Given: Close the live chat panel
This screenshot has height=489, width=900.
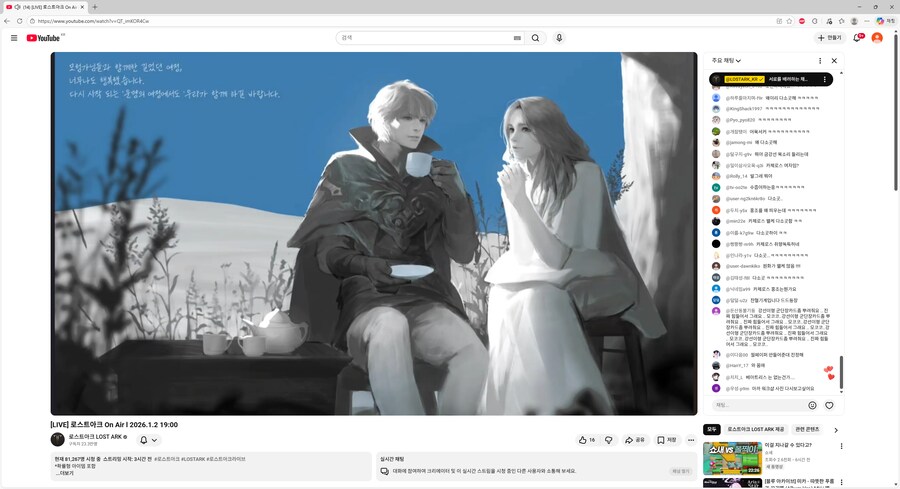Looking at the screenshot, I should [x=834, y=60].
